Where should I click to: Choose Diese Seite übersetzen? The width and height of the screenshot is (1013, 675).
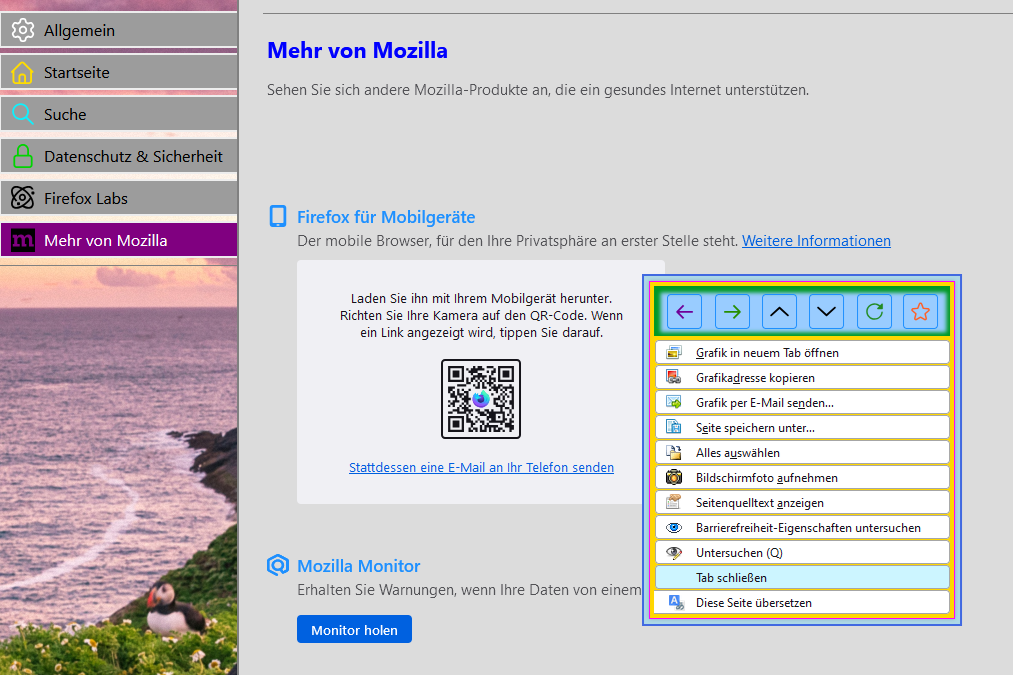click(802, 602)
